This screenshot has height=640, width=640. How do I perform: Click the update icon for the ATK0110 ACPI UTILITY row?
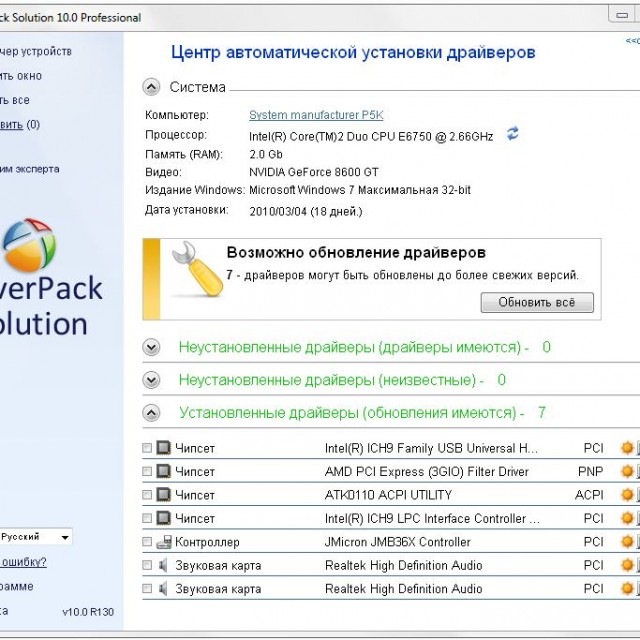pyautogui.click(x=627, y=495)
